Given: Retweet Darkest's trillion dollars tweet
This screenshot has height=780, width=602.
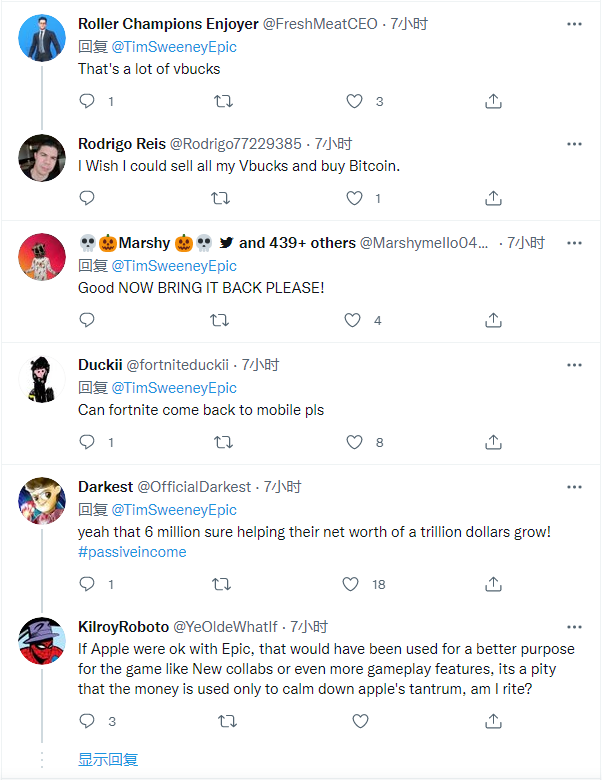Looking at the screenshot, I should point(224,584).
